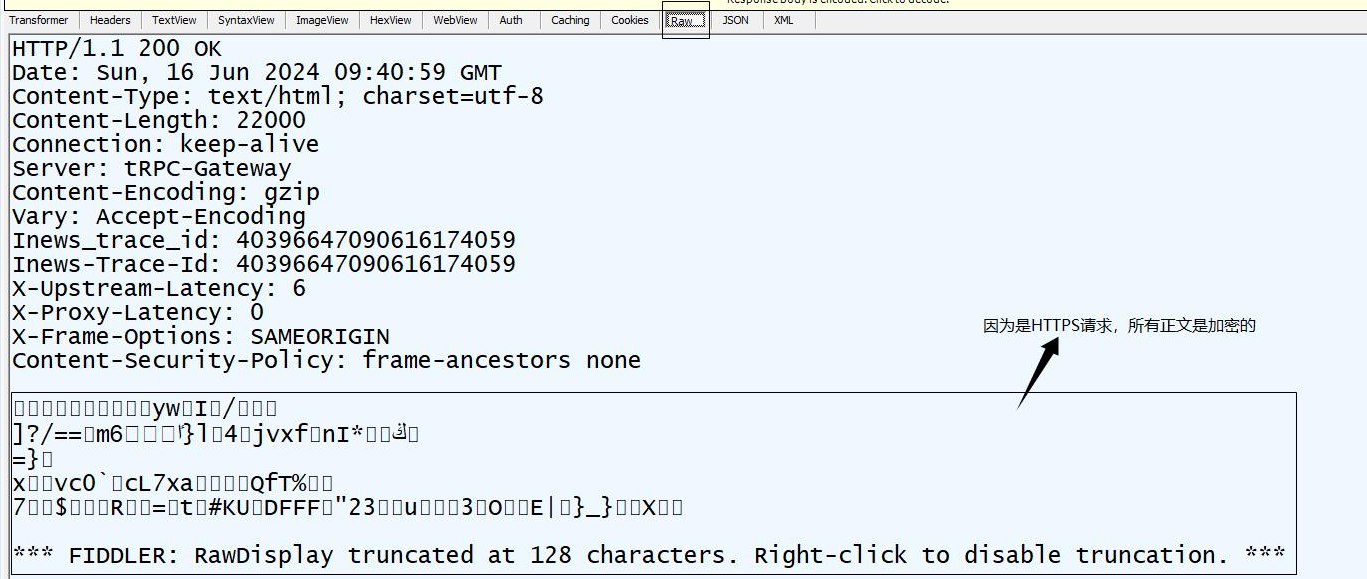Open the Cookies tab
The height and width of the screenshot is (579, 1367).
coord(630,20)
